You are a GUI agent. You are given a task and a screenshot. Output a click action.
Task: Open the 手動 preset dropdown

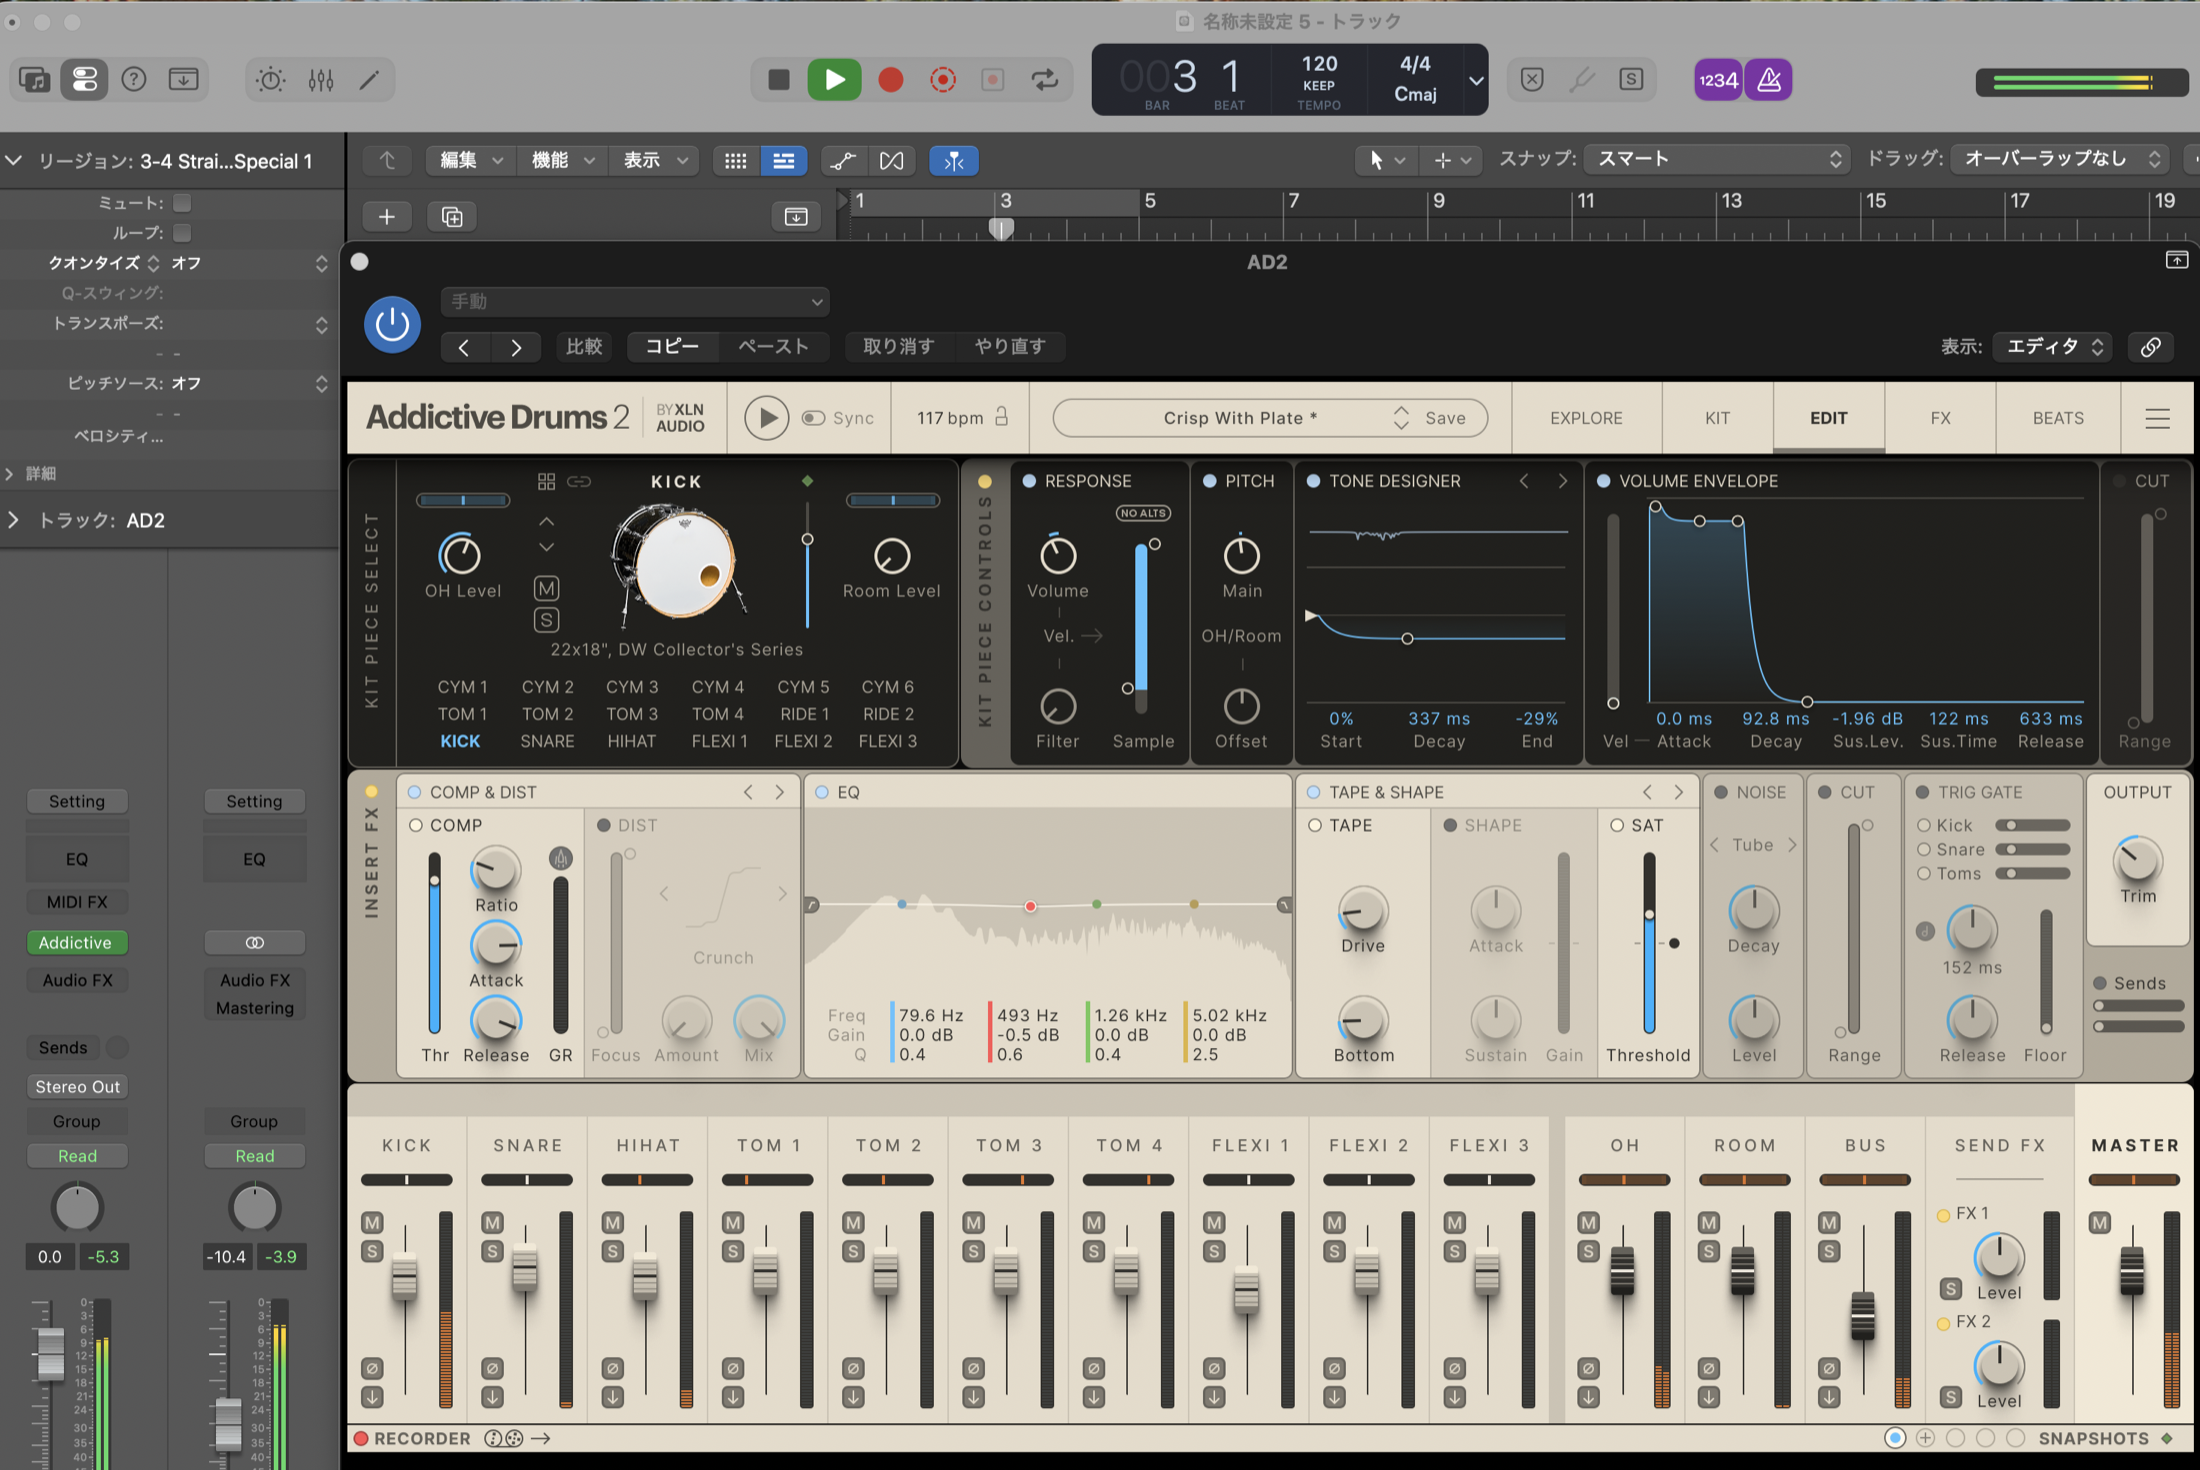[635, 301]
